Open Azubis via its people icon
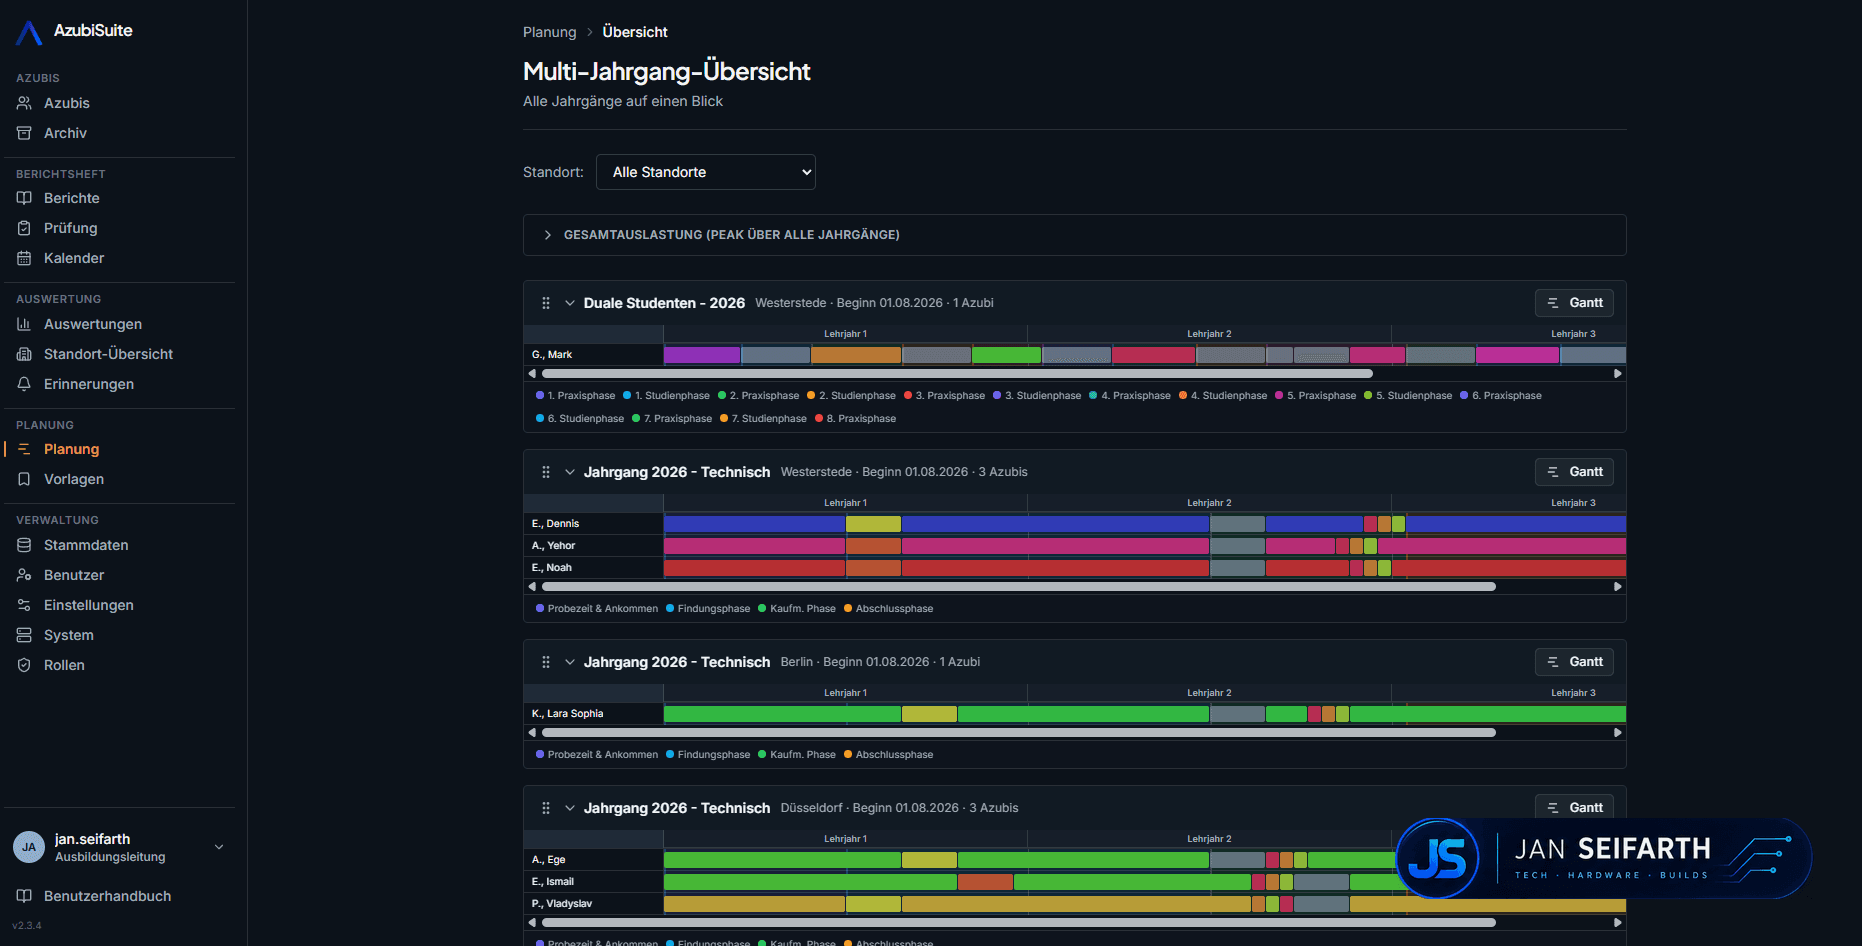Viewport: 1862px width, 946px height. [x=24, y=103]
